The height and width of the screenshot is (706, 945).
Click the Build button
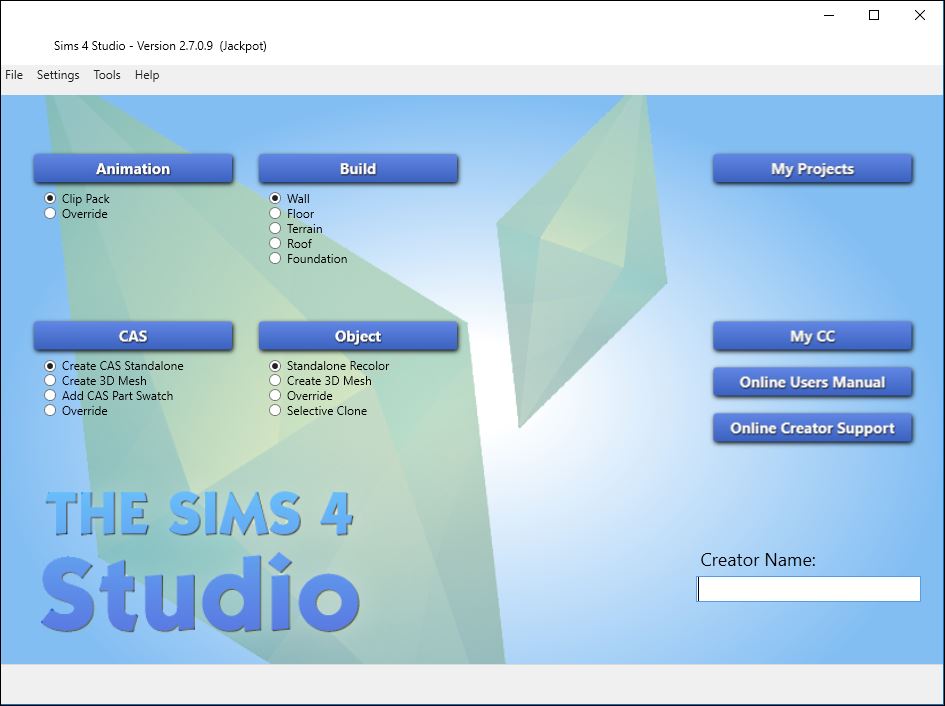tap(358, 169)
